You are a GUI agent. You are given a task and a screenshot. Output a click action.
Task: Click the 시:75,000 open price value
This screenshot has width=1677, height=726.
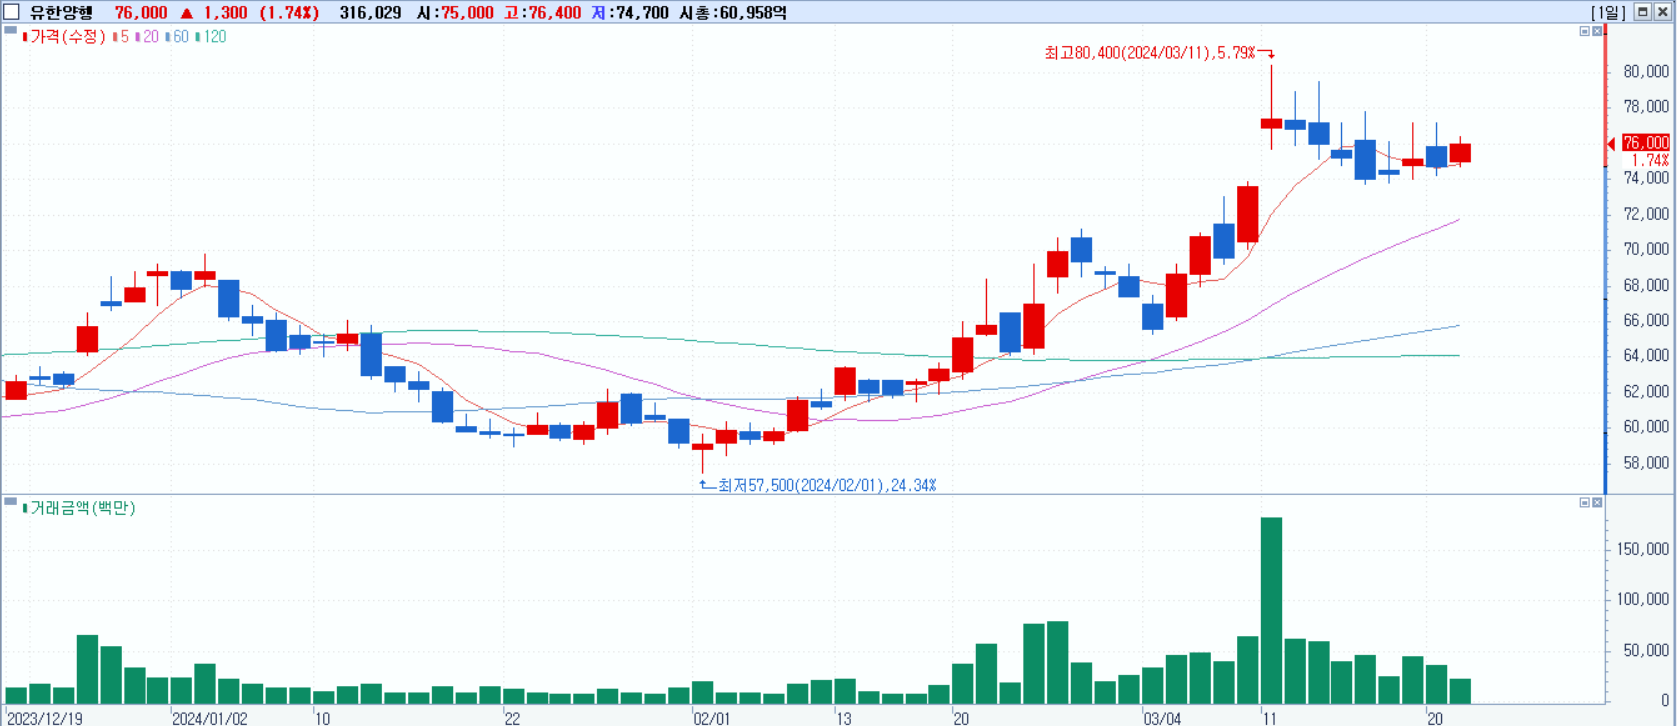click(455, 12)
